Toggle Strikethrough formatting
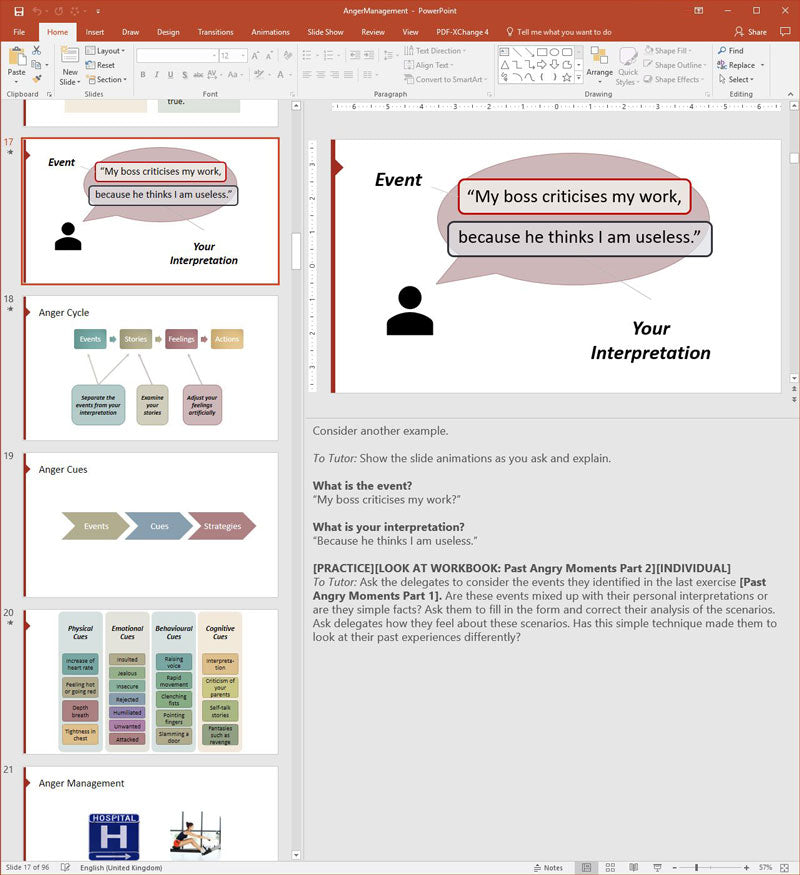The height and width of the screenshot is (875, 800). (198, 75)
